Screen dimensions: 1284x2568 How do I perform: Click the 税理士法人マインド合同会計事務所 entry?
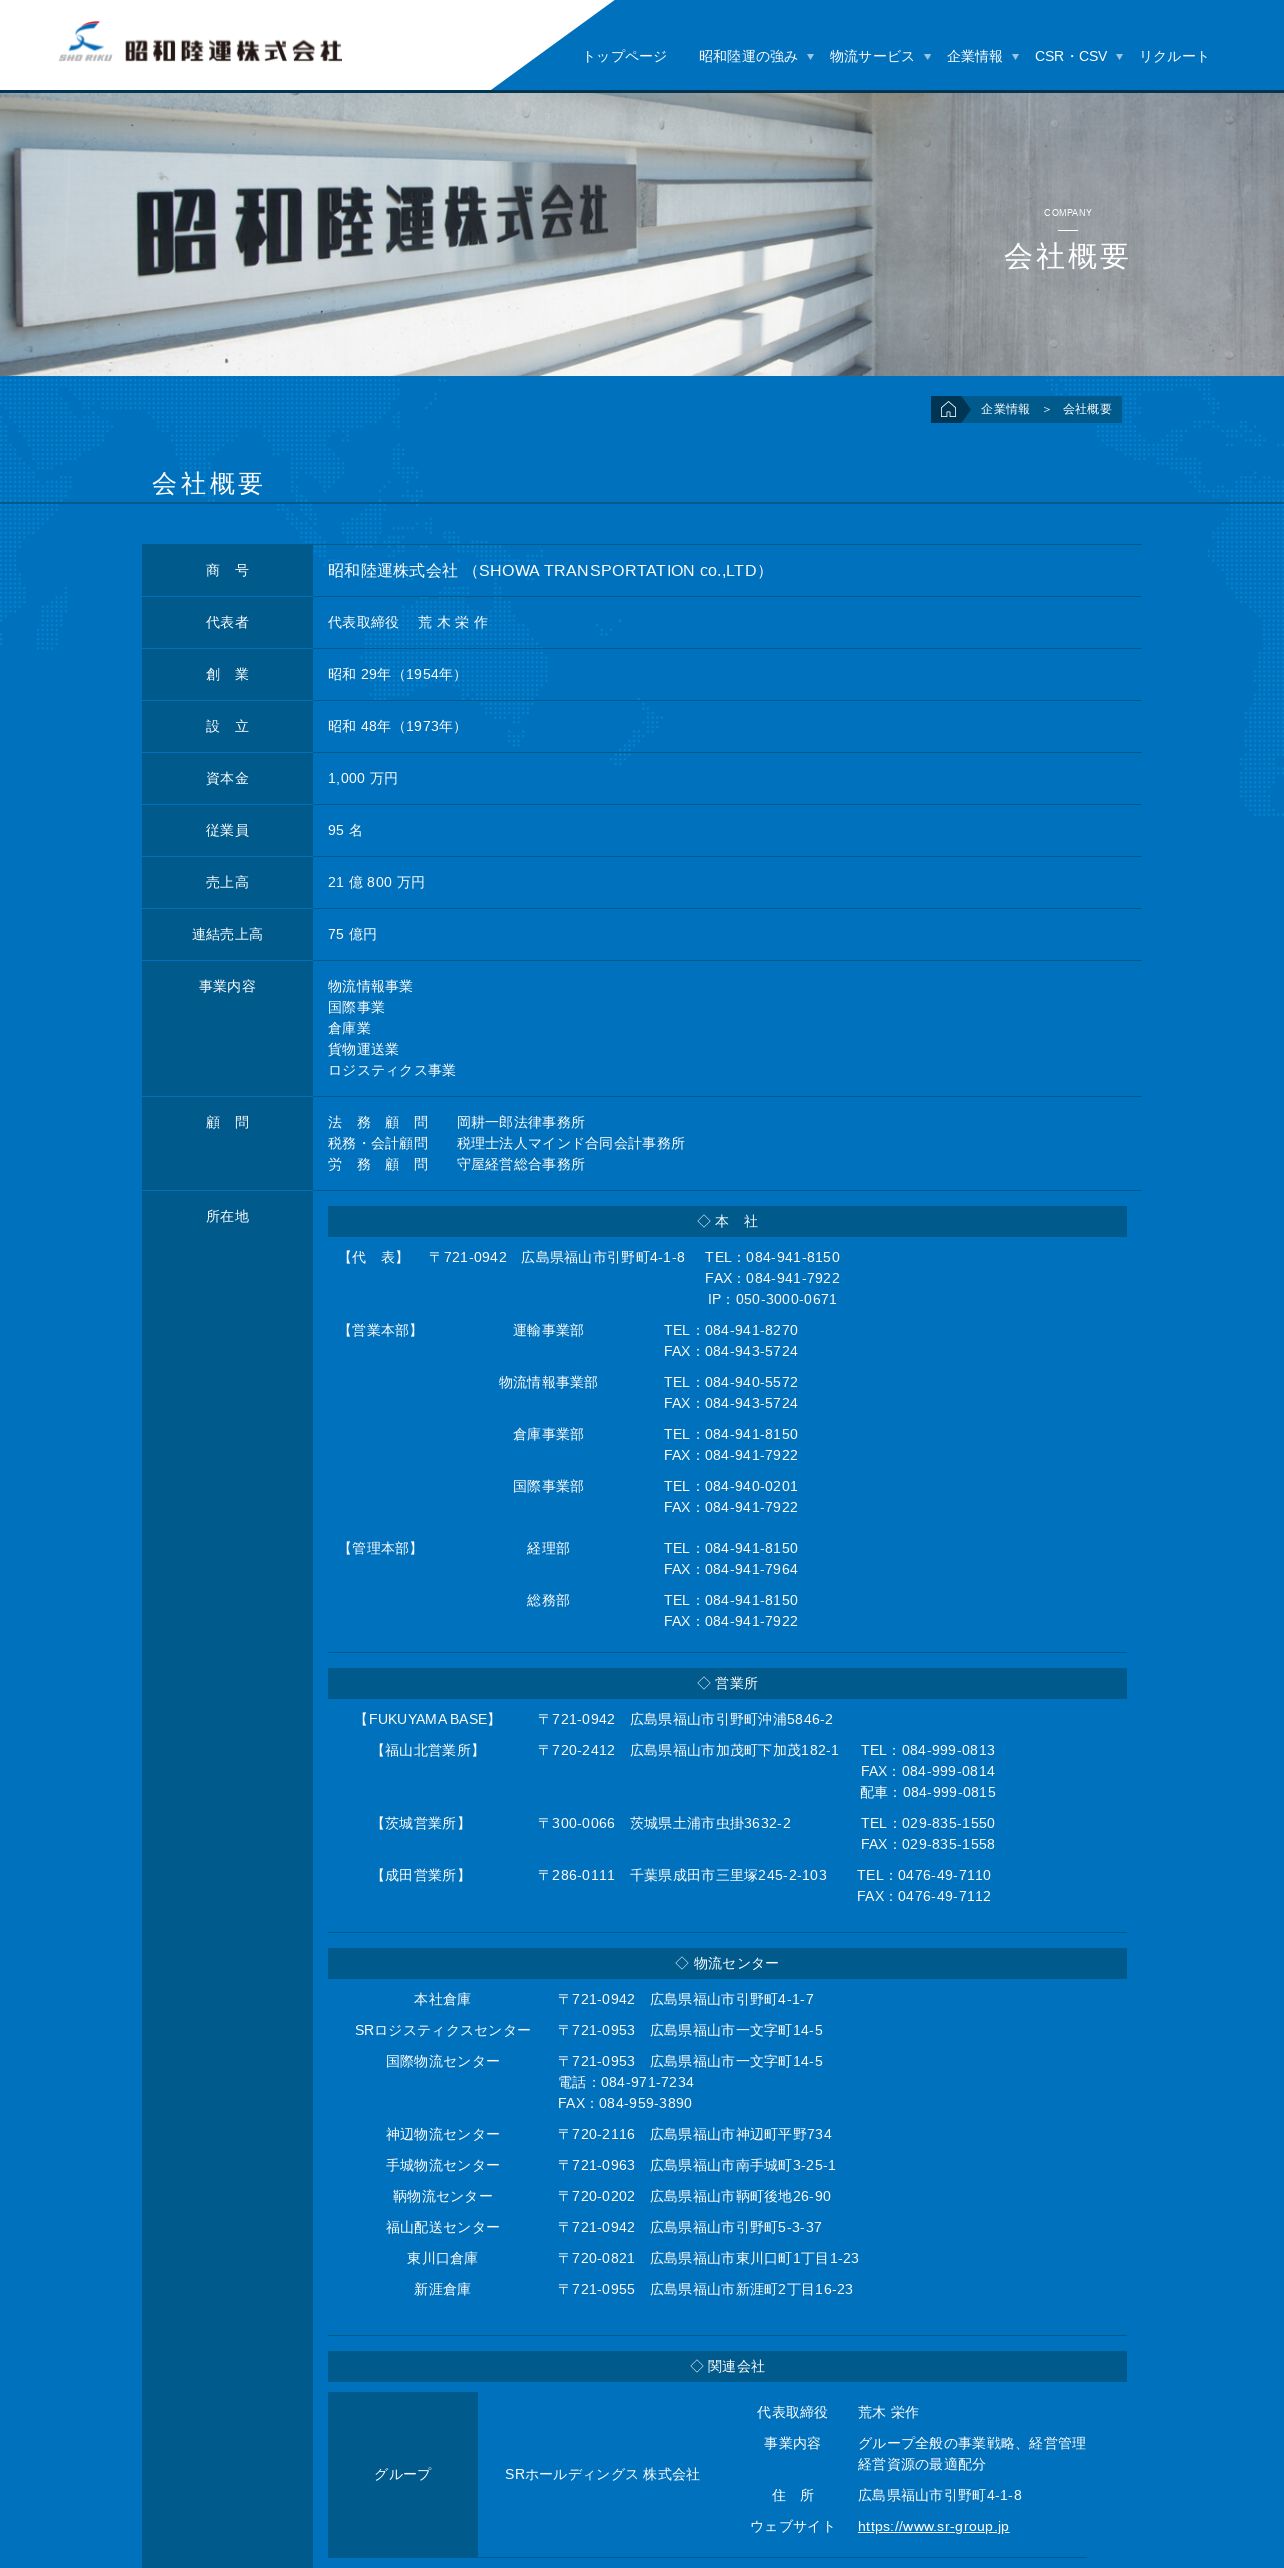(571, 1143)
